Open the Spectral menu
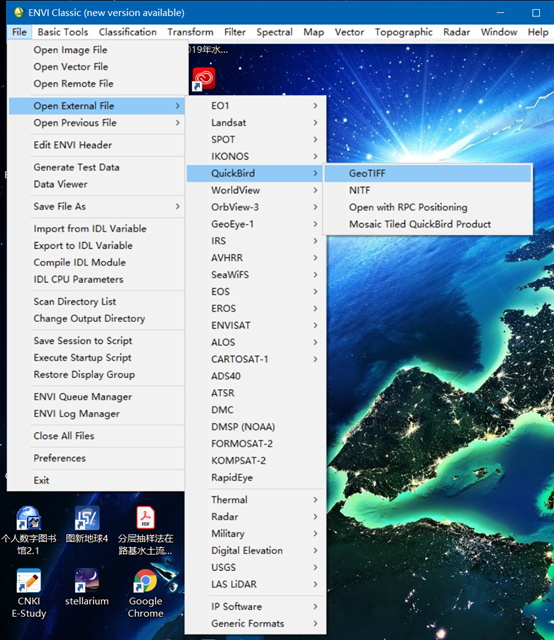This screenshot has width=554, height=640. (x=274, y=32)
